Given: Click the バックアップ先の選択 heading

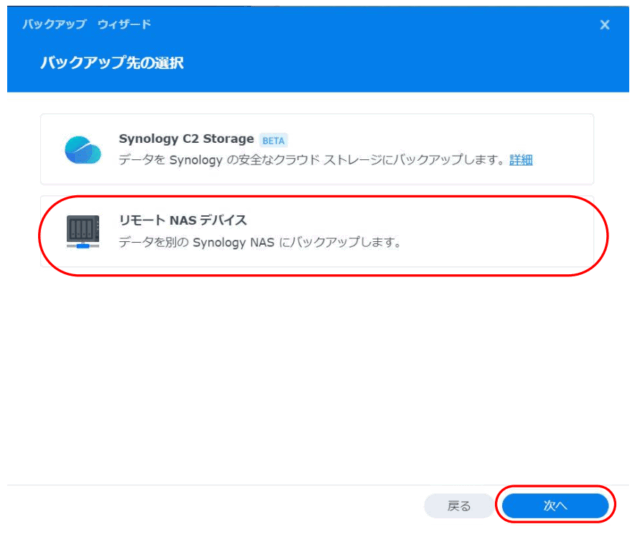Looking at the screenshot, I should click(111, 63).
